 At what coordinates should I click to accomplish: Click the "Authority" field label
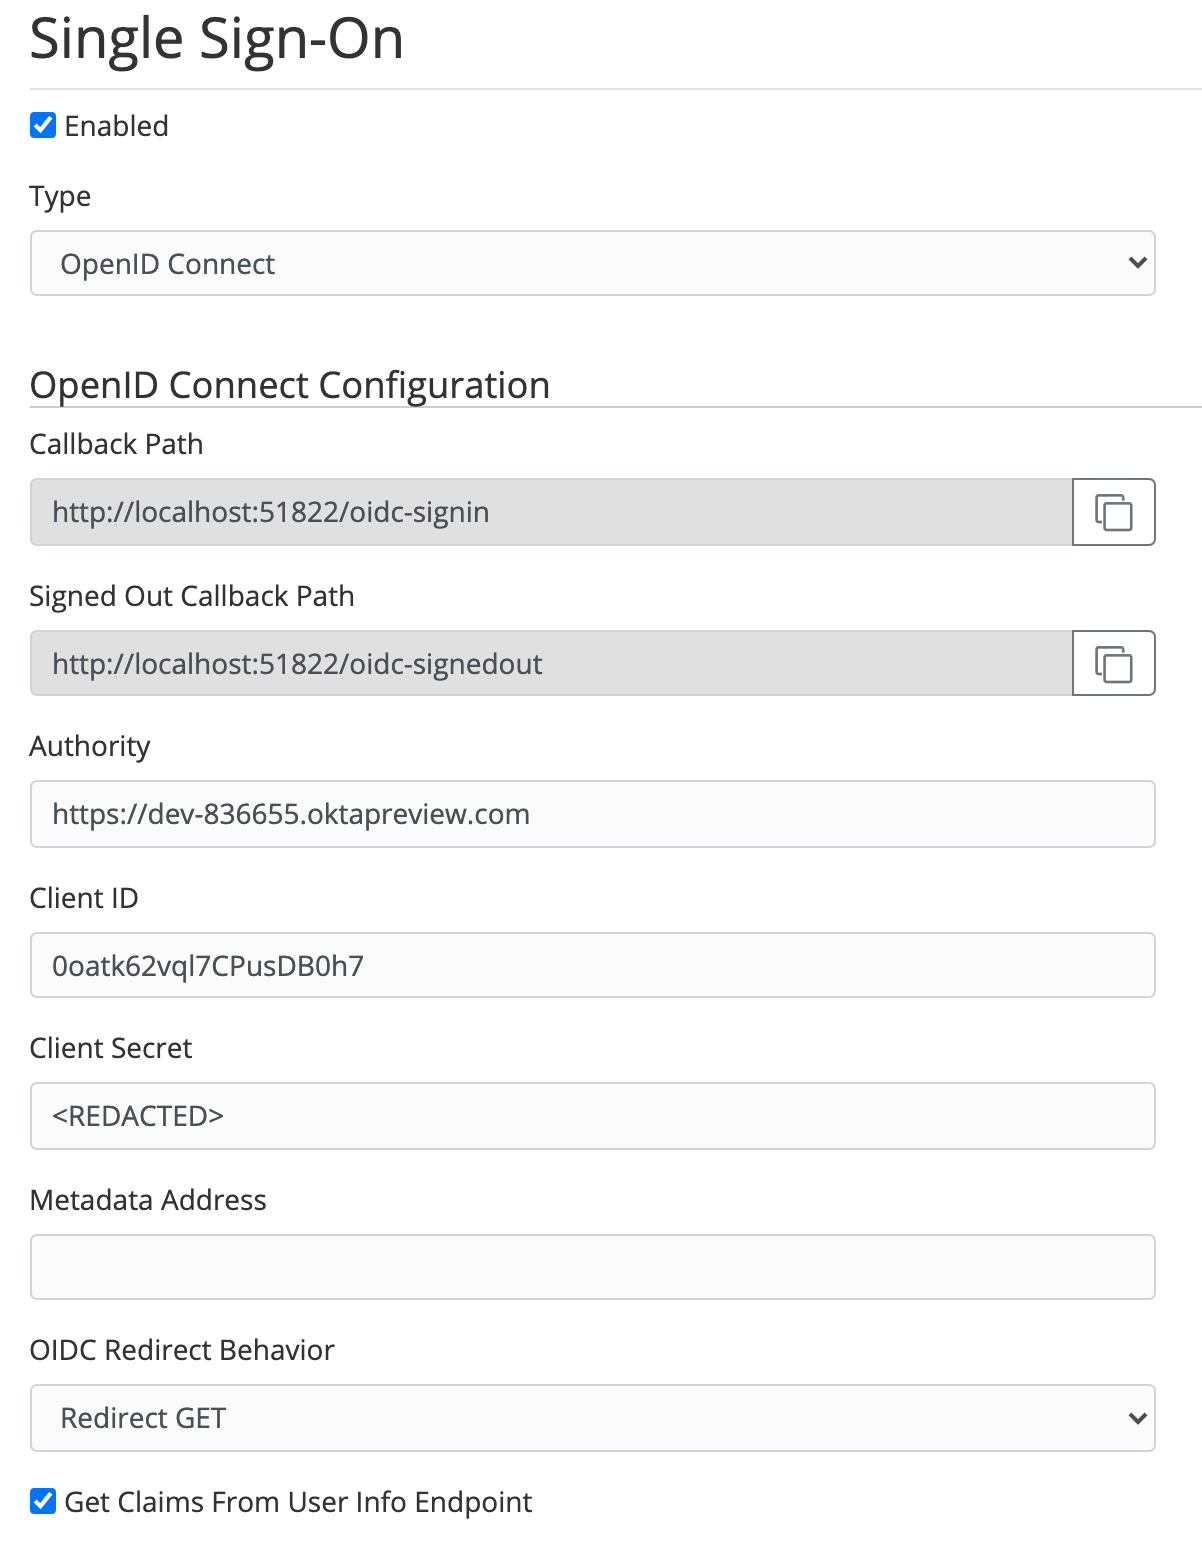90,746
